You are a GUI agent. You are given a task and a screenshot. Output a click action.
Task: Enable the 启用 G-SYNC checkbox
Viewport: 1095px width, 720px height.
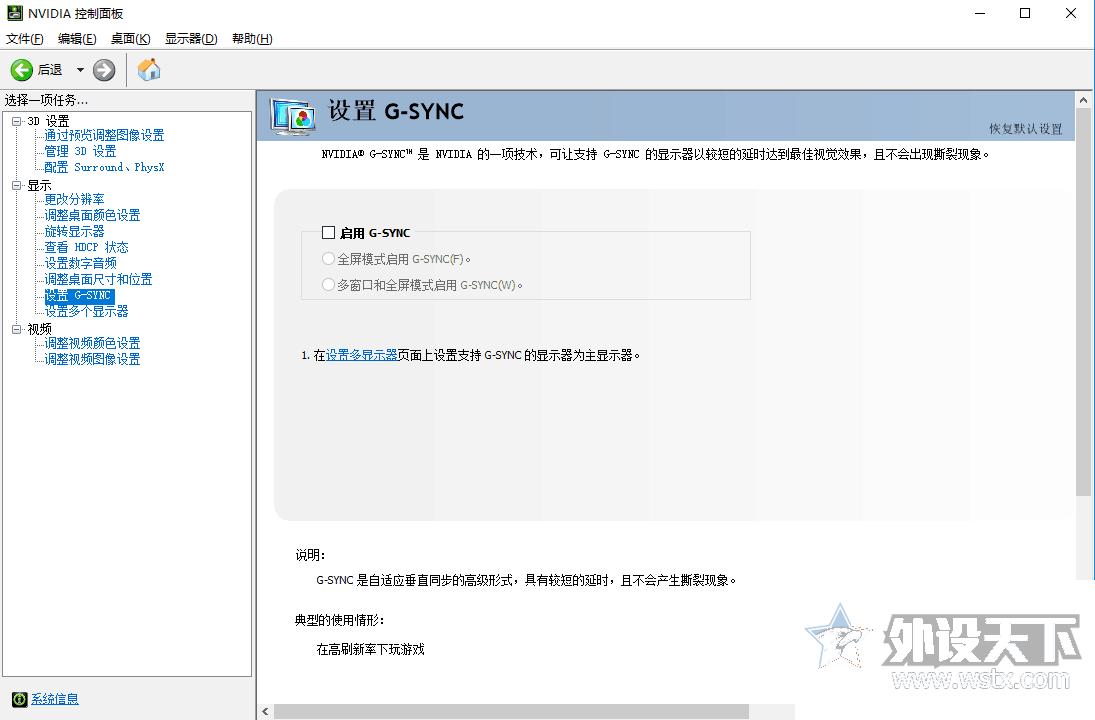pyautogui.click(x=328, y=232)
